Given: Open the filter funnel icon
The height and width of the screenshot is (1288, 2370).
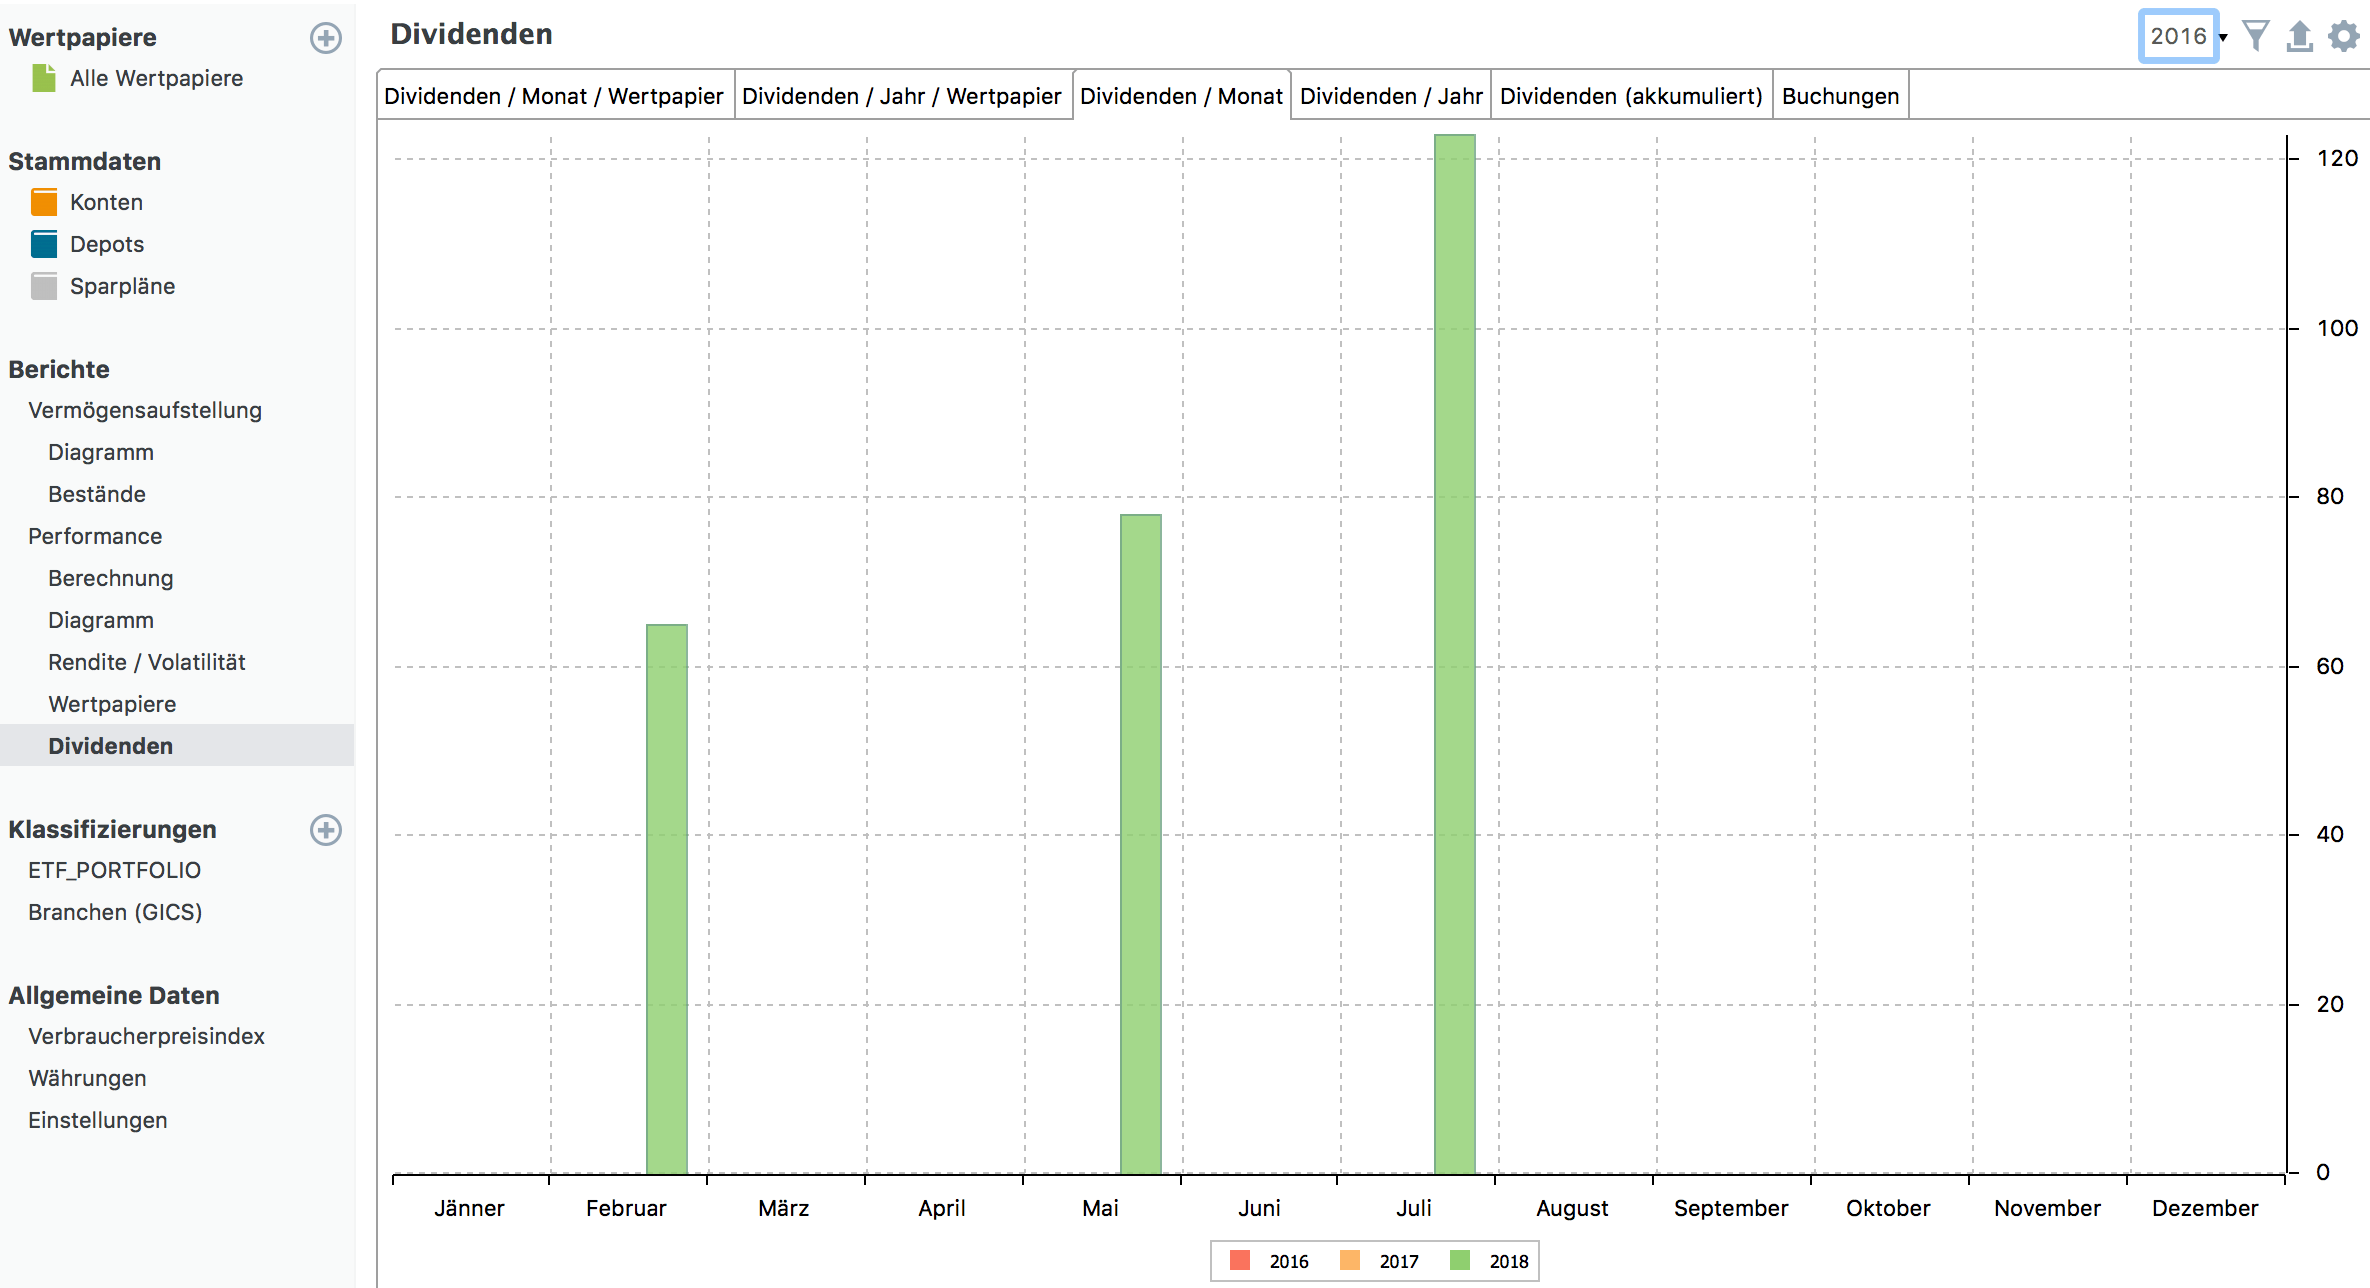Looking at the screenshot, I should point(2256,36).
